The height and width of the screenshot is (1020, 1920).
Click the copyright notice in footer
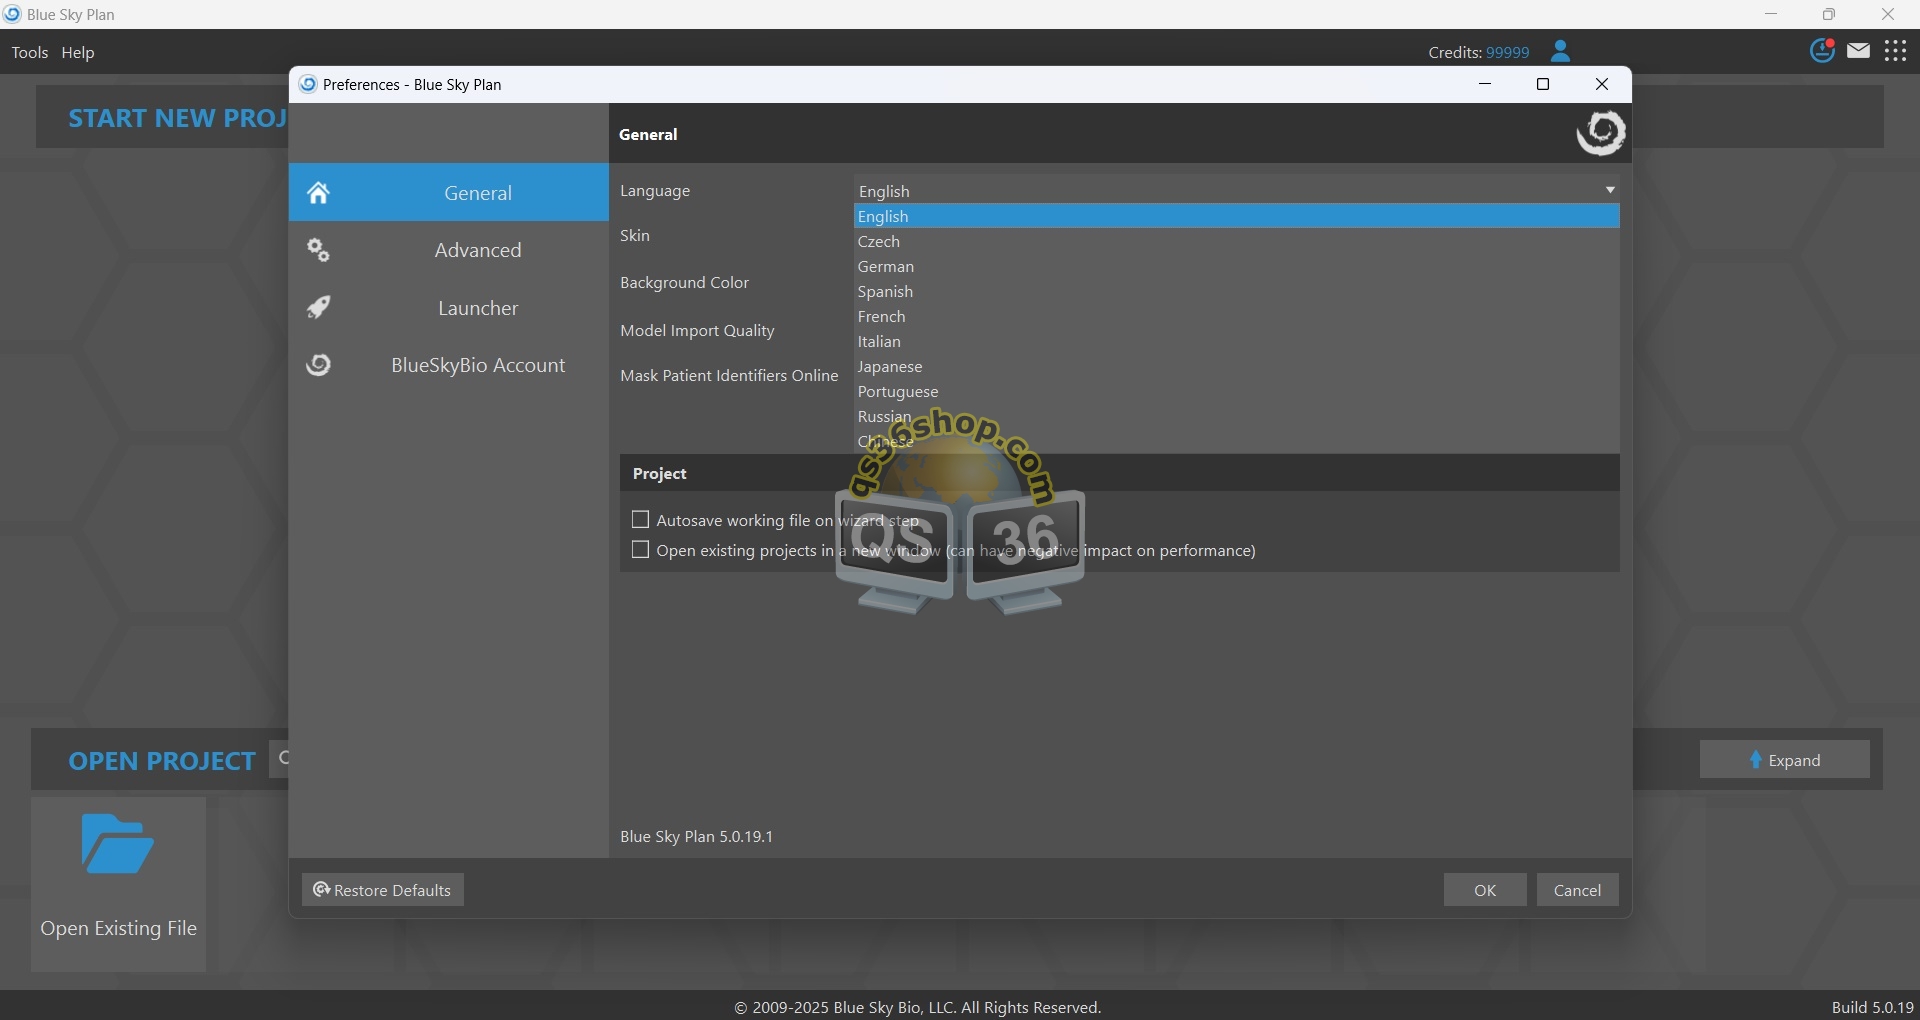pos(918,1007)
